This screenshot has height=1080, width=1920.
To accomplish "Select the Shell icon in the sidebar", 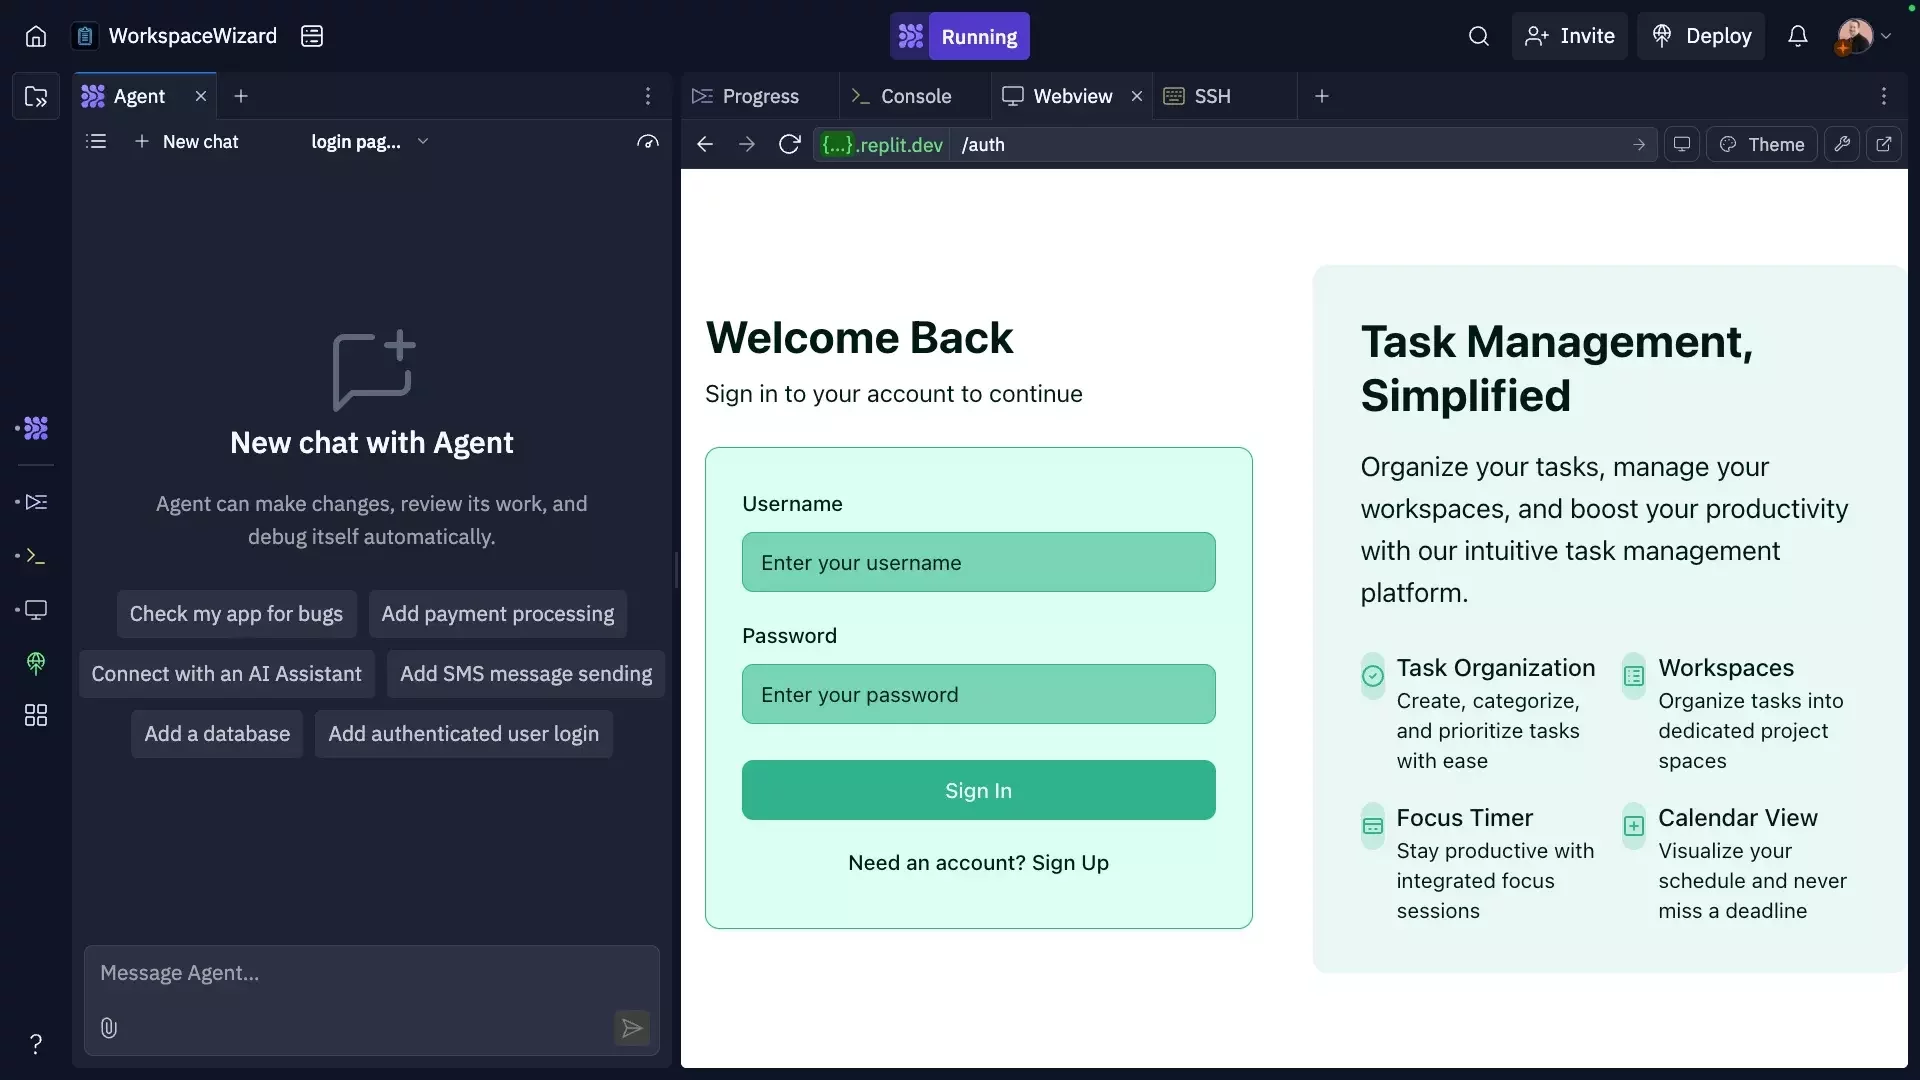I will pos(36,556).
